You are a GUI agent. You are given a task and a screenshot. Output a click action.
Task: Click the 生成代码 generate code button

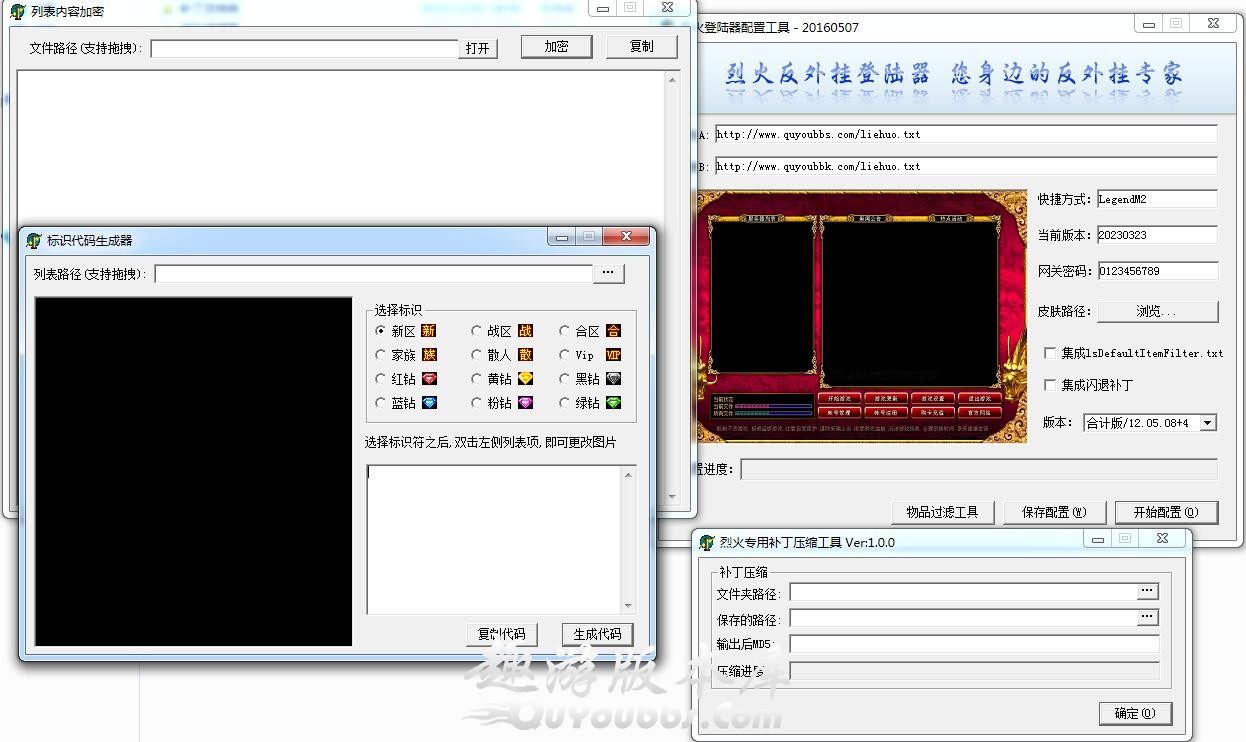point(597,634)
